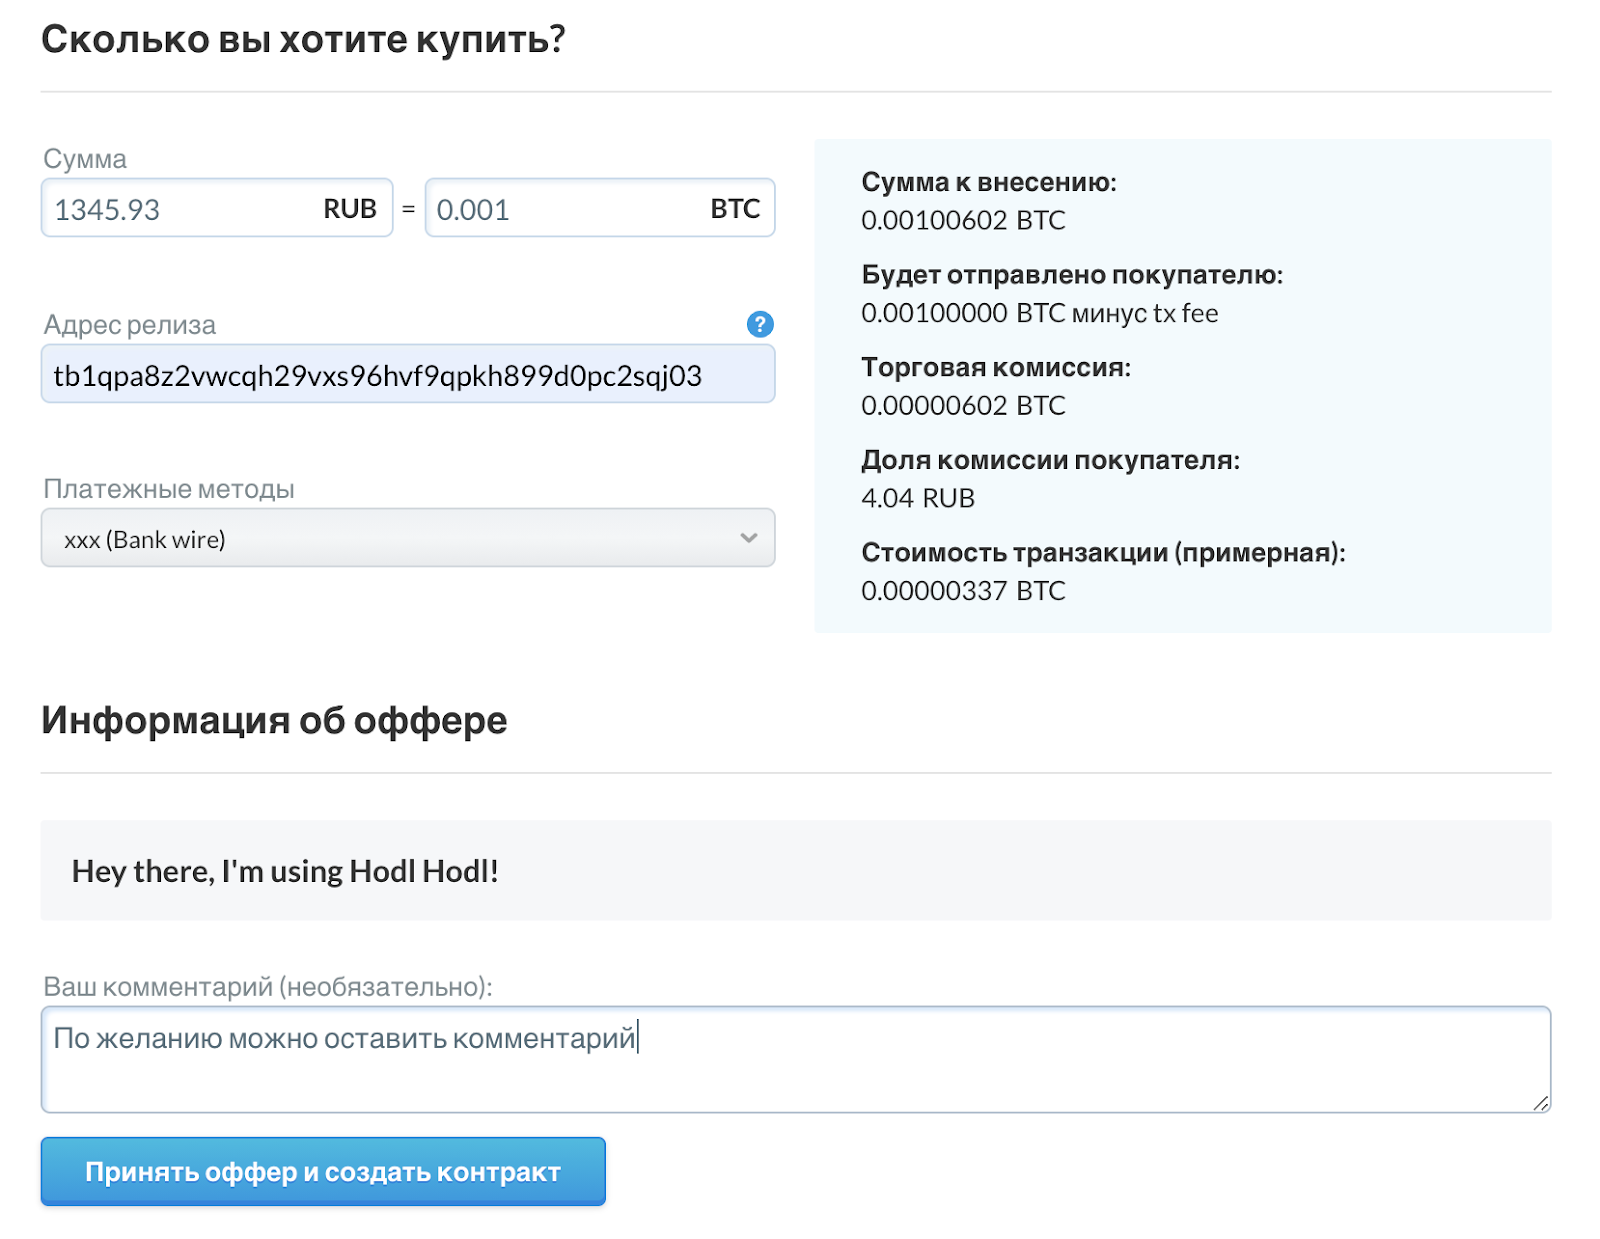1600x1239 pixels.
Task: Expand the payment methods chevron arrow
Action: [748, 538]
